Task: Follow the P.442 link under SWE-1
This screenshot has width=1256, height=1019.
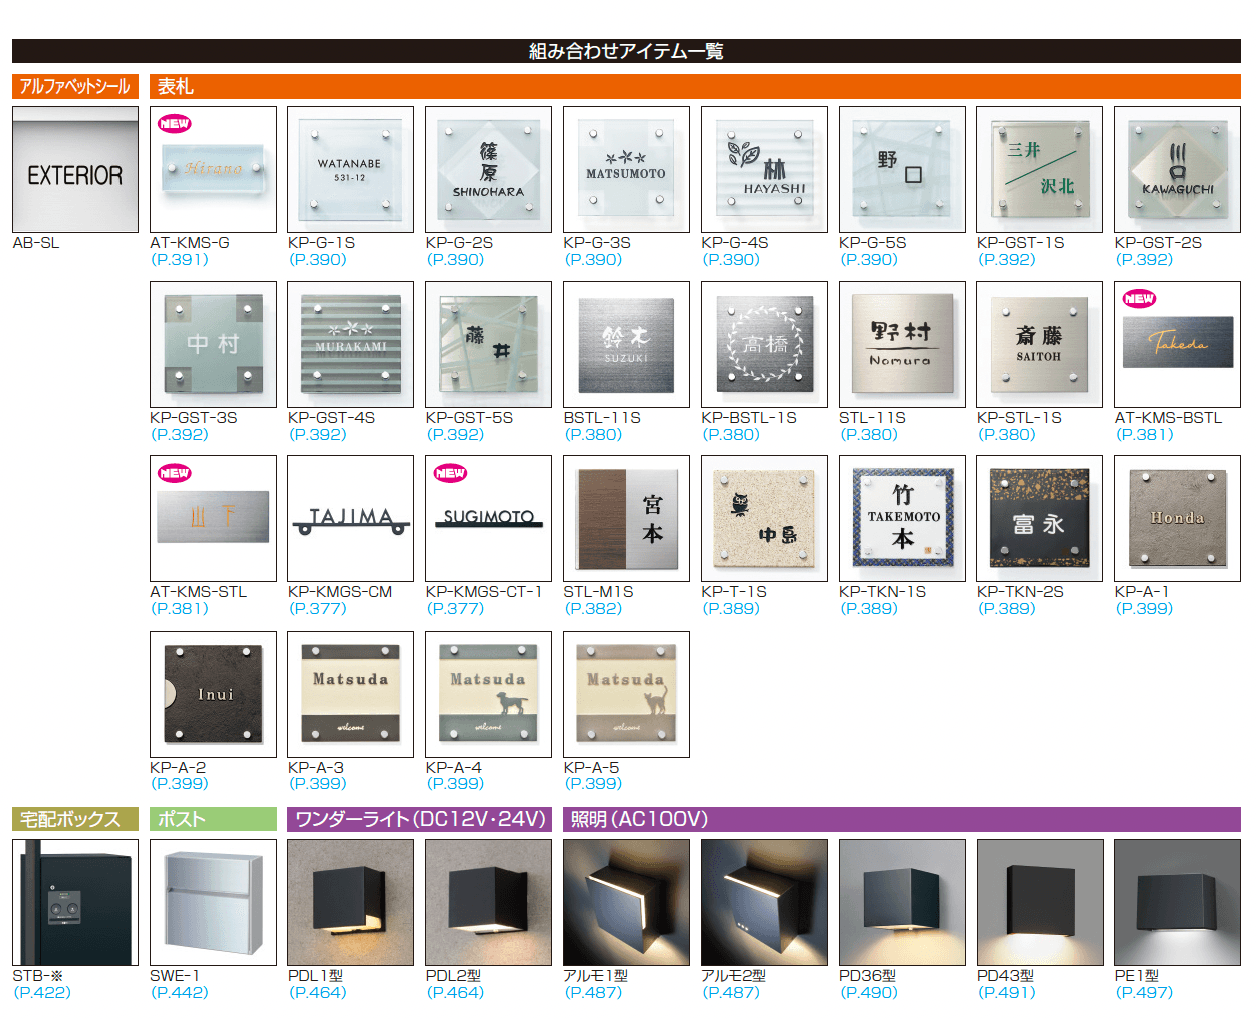Action: click(180, 993)
